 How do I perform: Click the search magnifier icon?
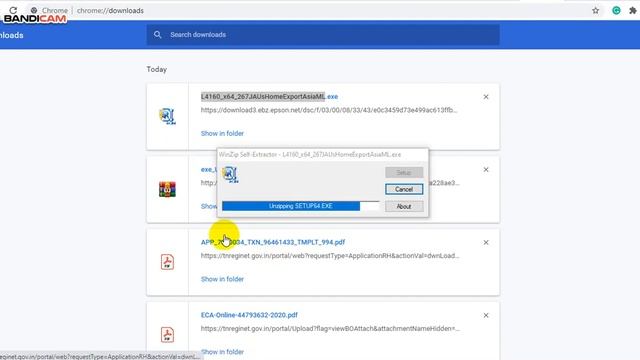pyautogui.click(x=158, y=35)
